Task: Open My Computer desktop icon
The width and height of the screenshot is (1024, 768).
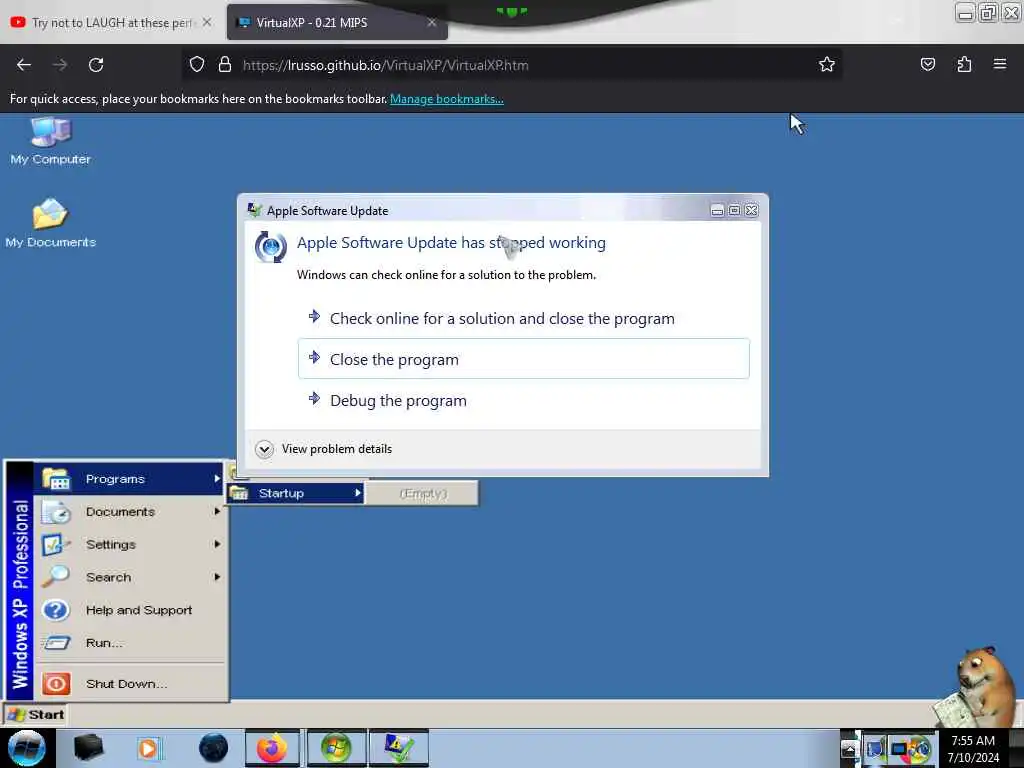Action: tap(50, 140)
